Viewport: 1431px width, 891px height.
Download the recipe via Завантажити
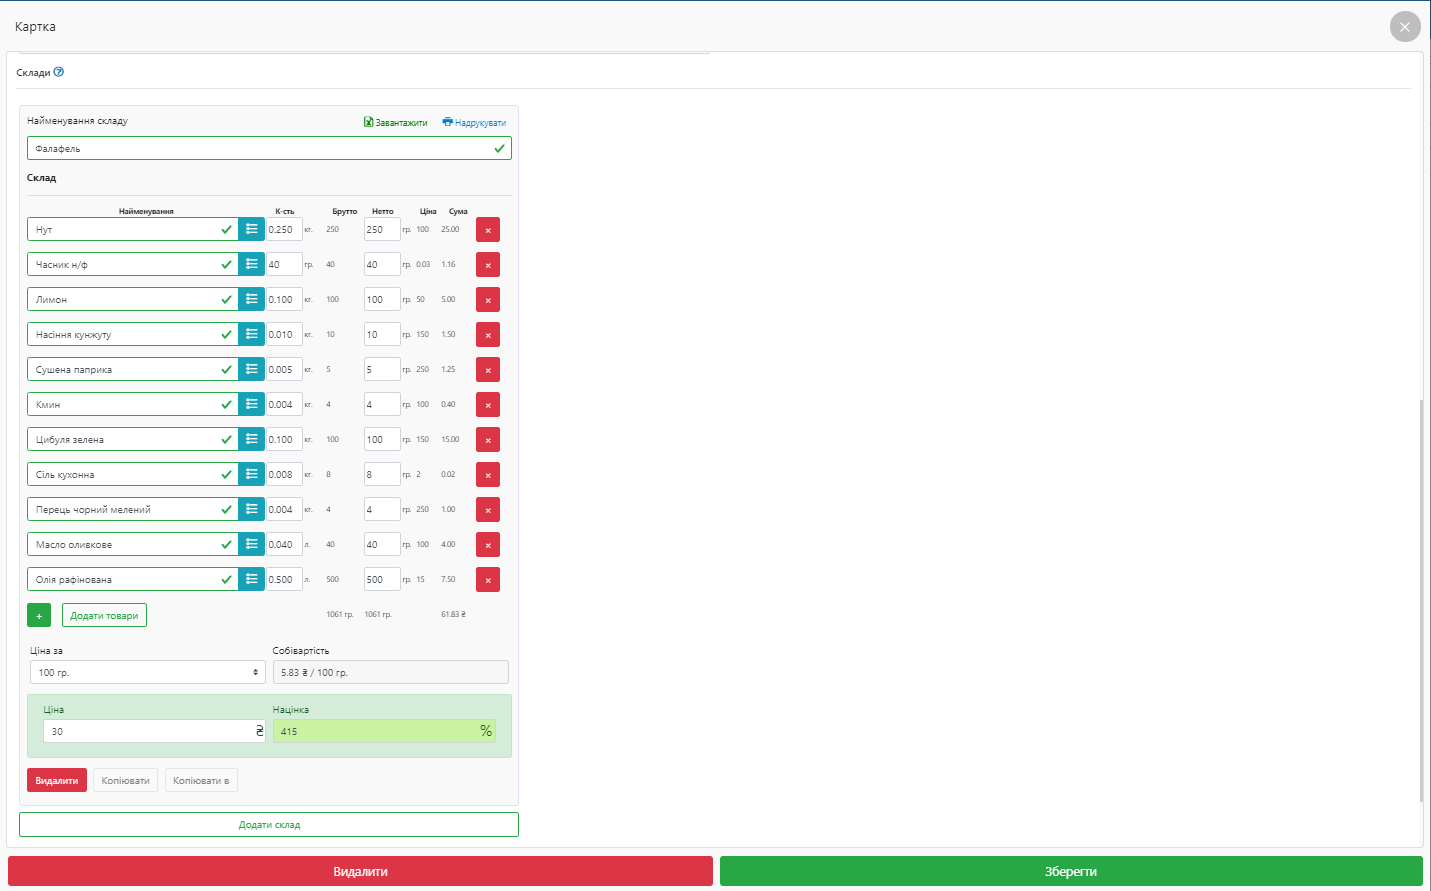[396, 123]
